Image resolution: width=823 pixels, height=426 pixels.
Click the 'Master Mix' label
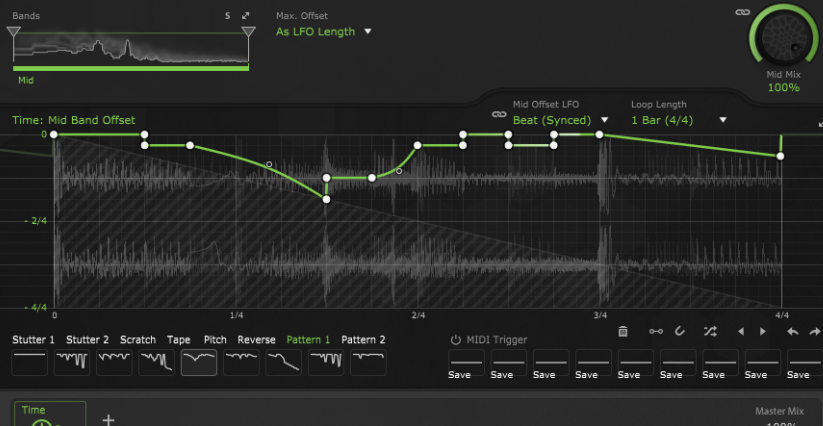click(779, 411)
